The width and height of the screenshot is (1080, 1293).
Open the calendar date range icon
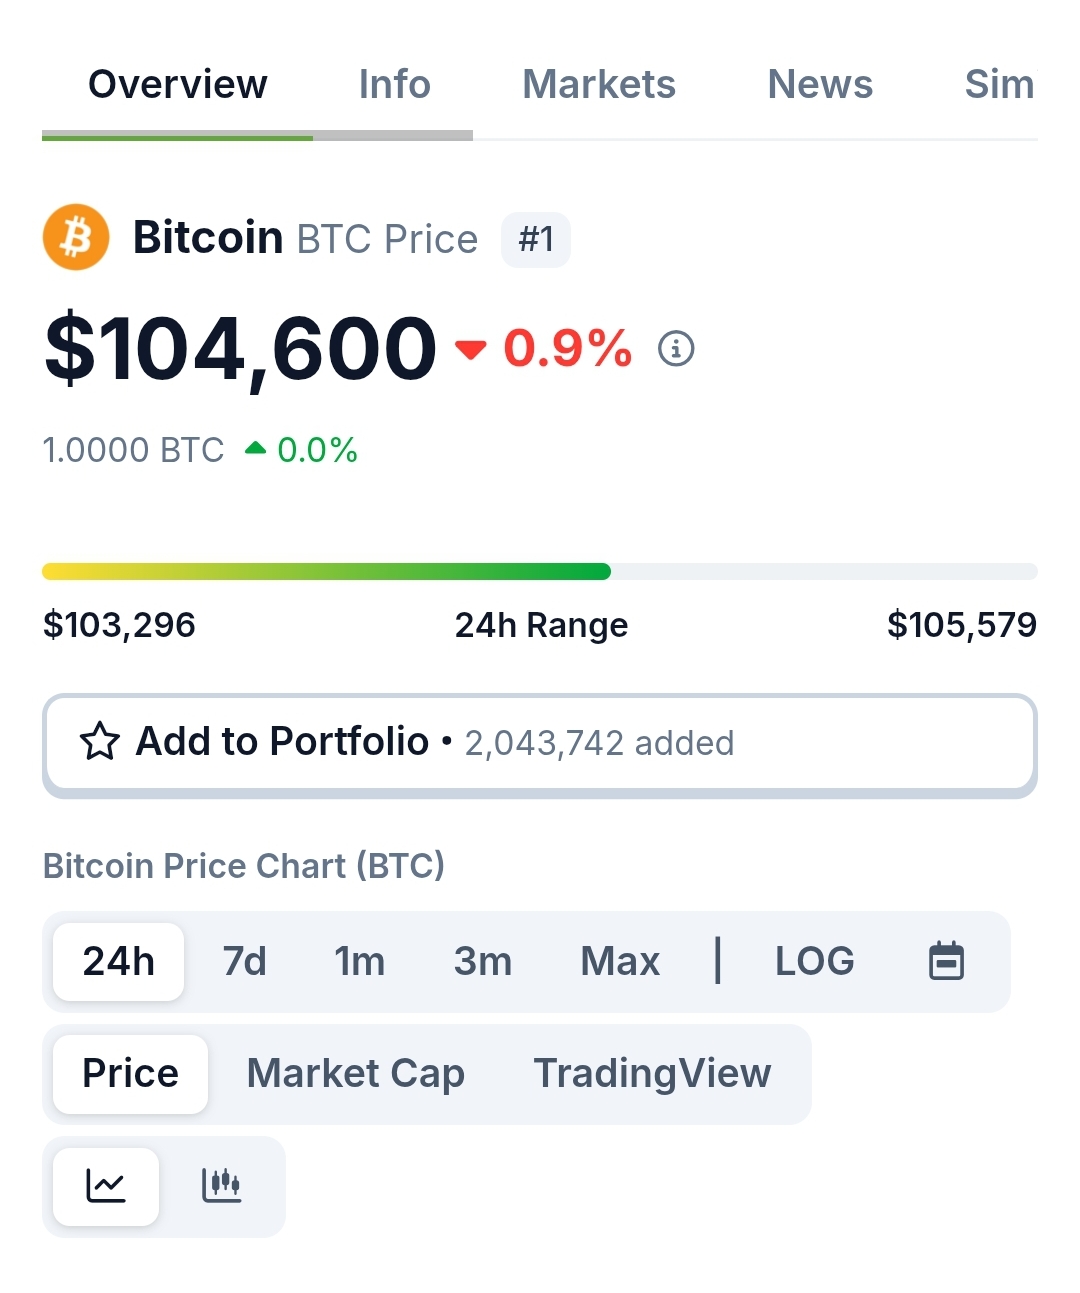[x=946, y=961]
